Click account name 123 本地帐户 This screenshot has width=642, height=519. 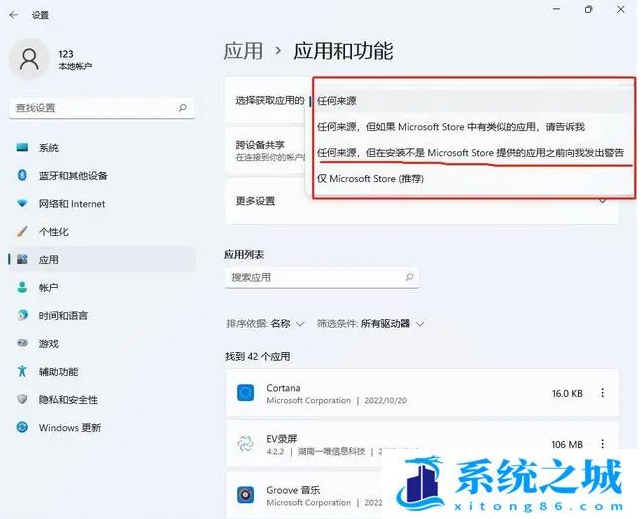(x=75, y=59)
